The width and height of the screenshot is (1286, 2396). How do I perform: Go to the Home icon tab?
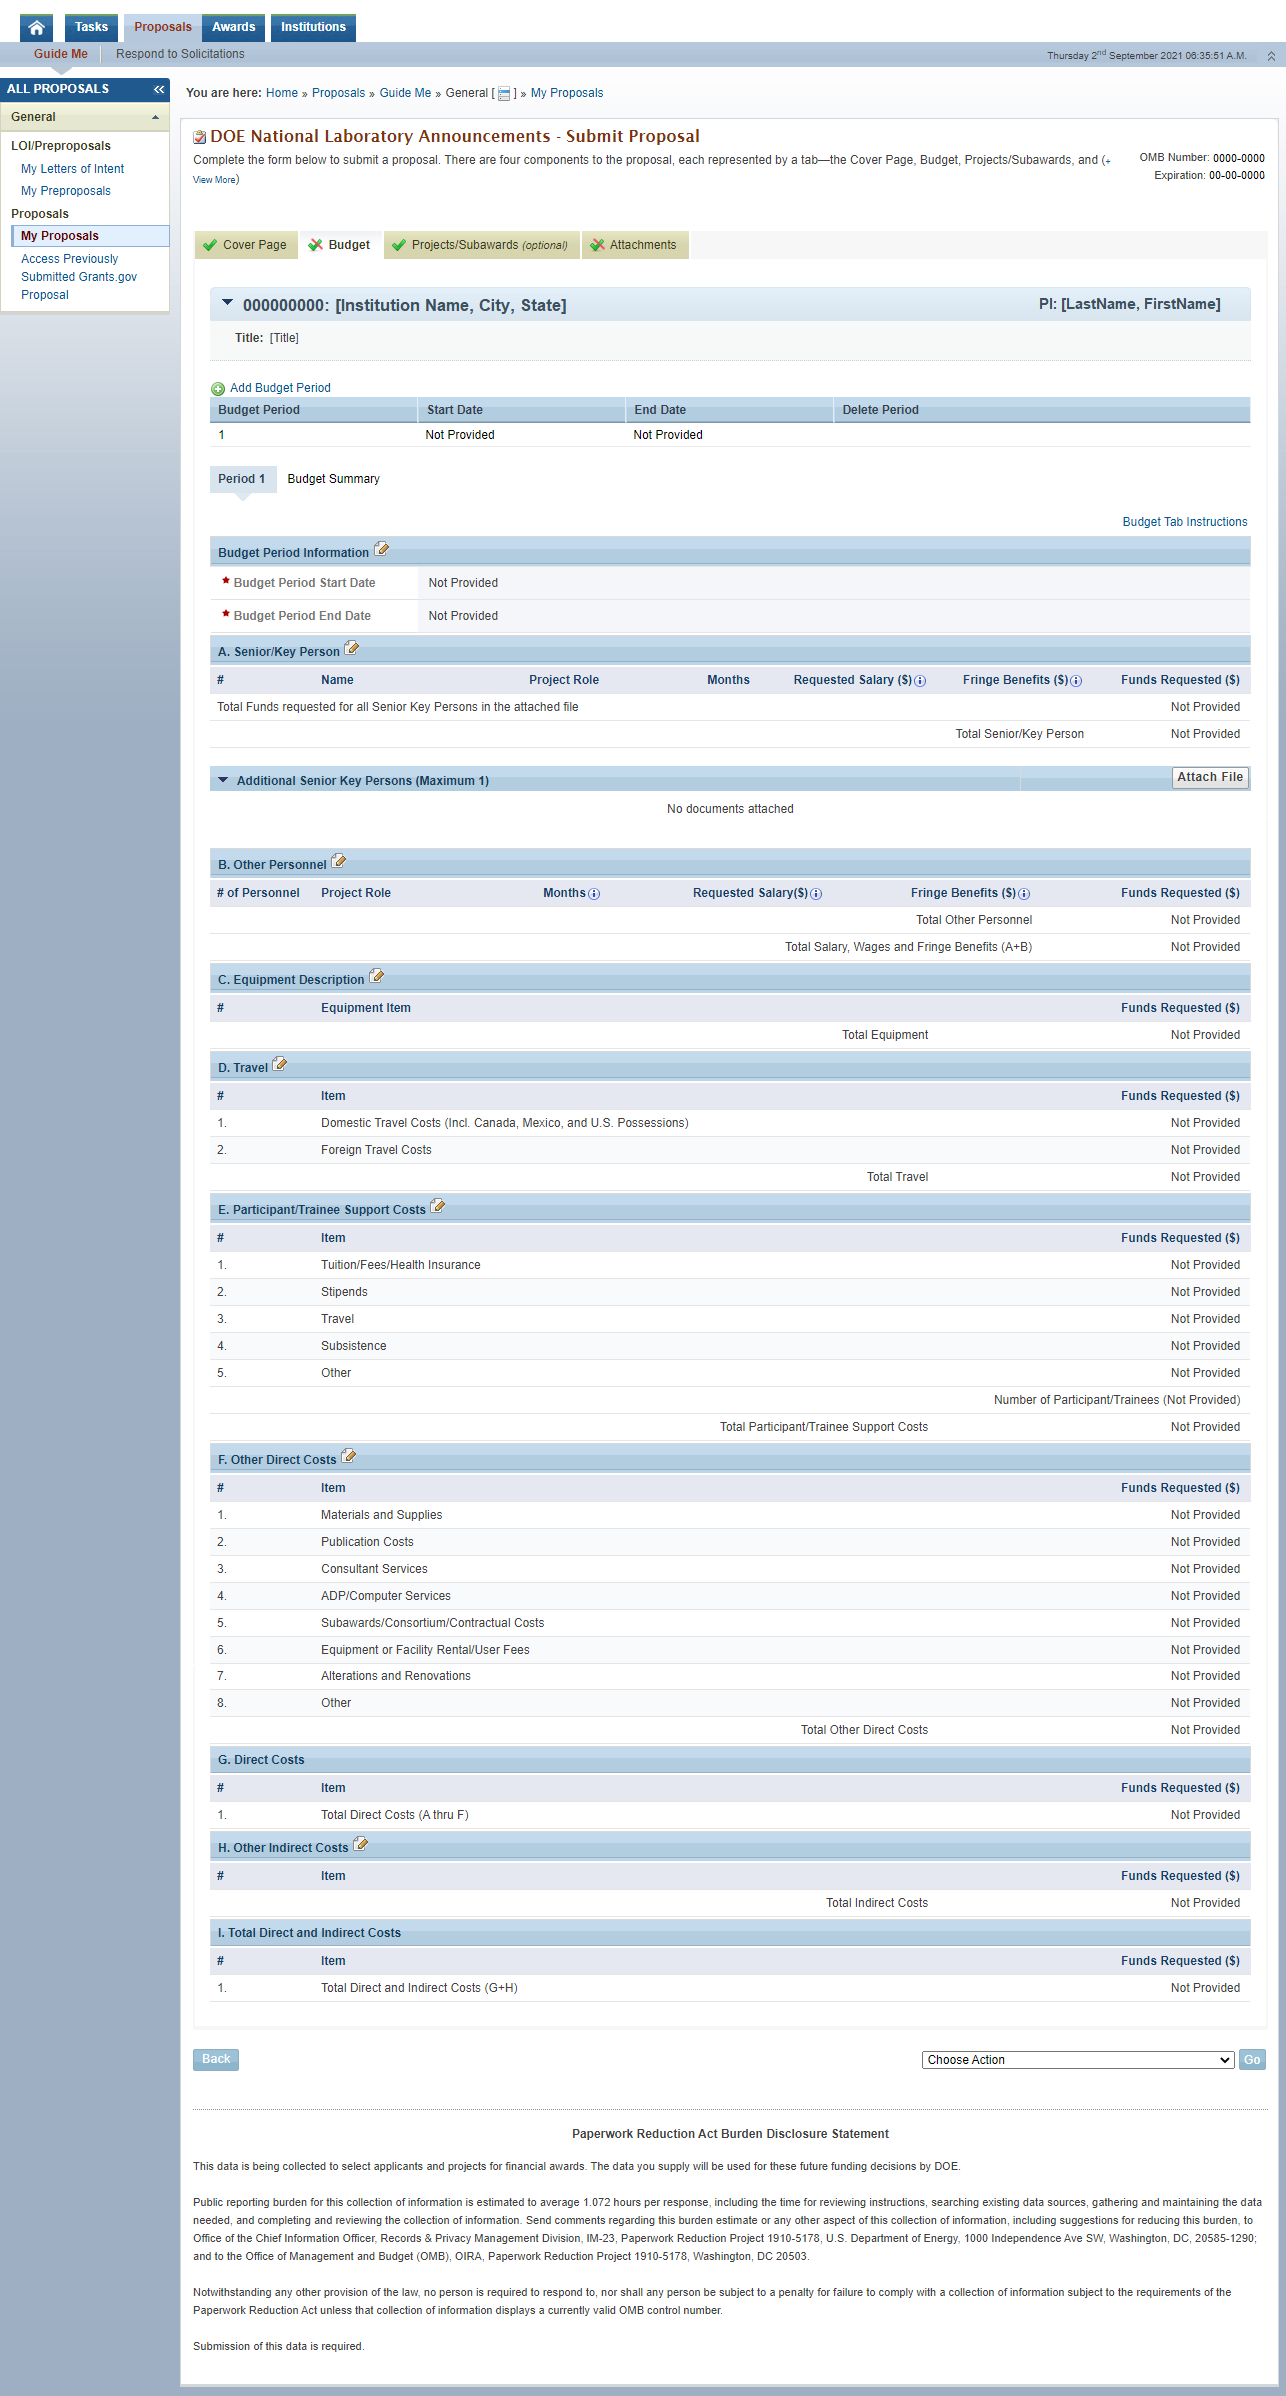pyautogui.click(x=36, y=27)
